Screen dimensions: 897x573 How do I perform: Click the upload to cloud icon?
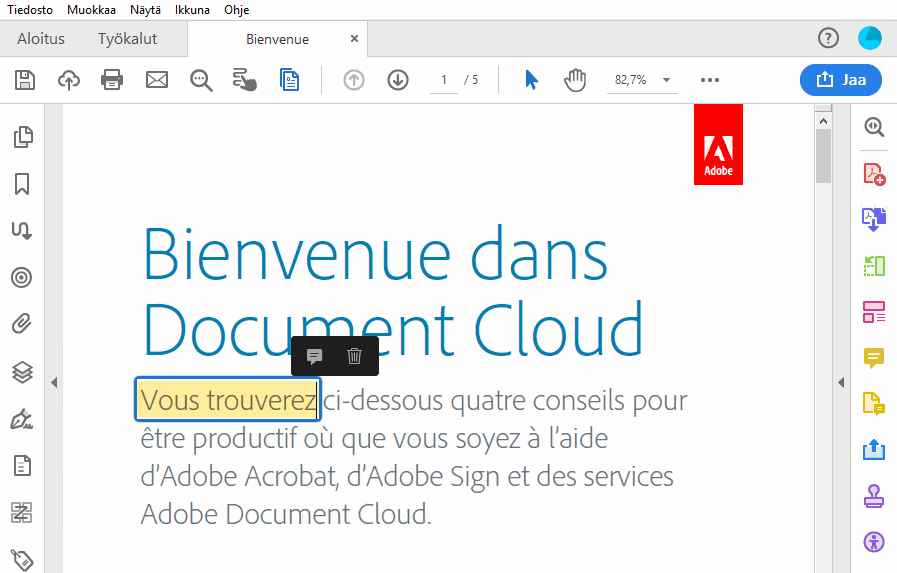pos(68,80)
